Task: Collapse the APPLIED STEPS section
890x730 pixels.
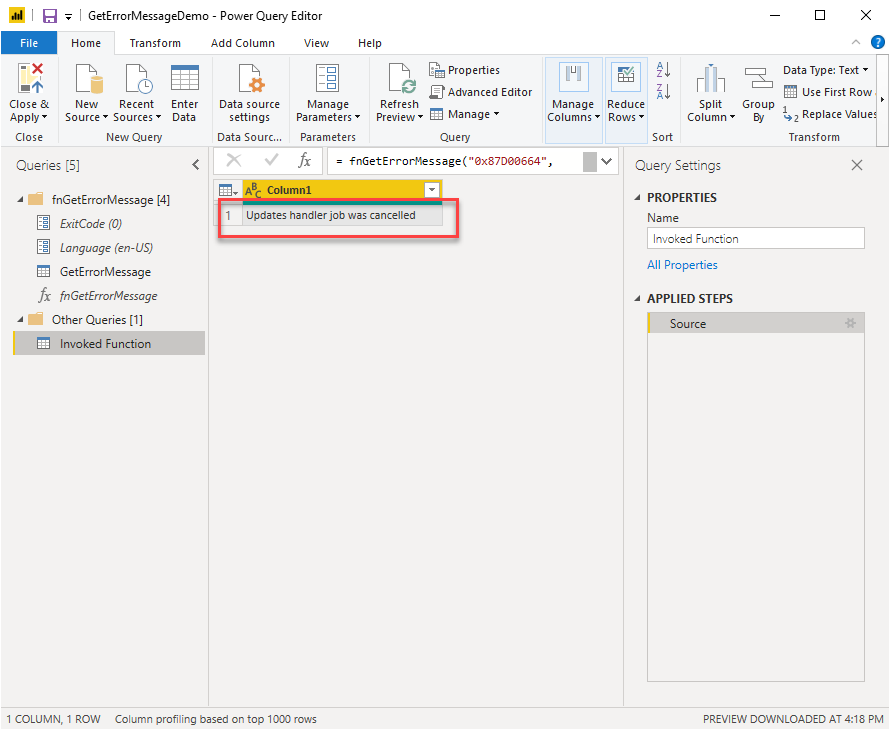Action: tap(637, 299)
